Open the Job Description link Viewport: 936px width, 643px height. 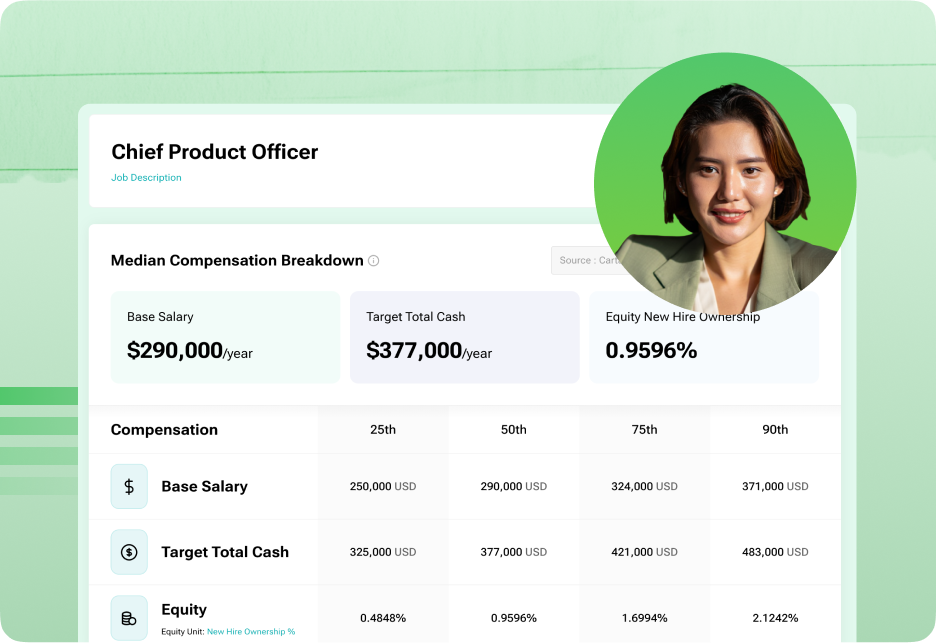146,178
